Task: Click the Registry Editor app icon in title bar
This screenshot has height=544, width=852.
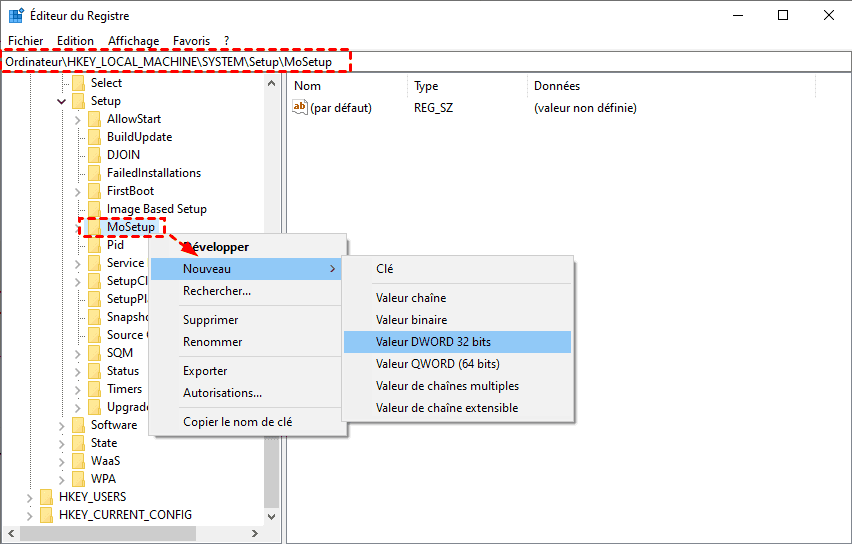Action: tap(16, 16)
